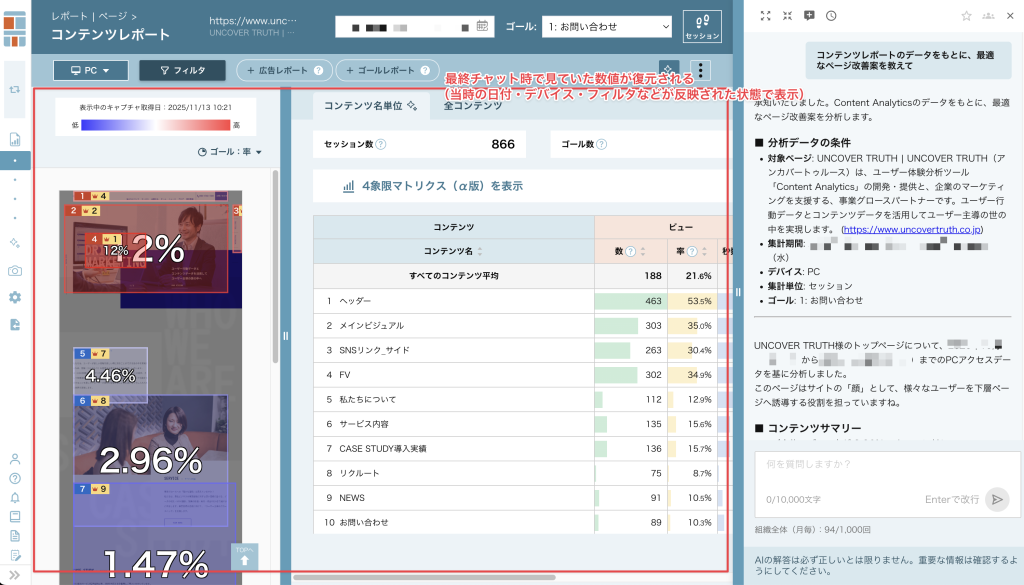Screen dimensions: 1024x585
Task: Favorite this chat with the star icon
Action: tap(966, 16)
